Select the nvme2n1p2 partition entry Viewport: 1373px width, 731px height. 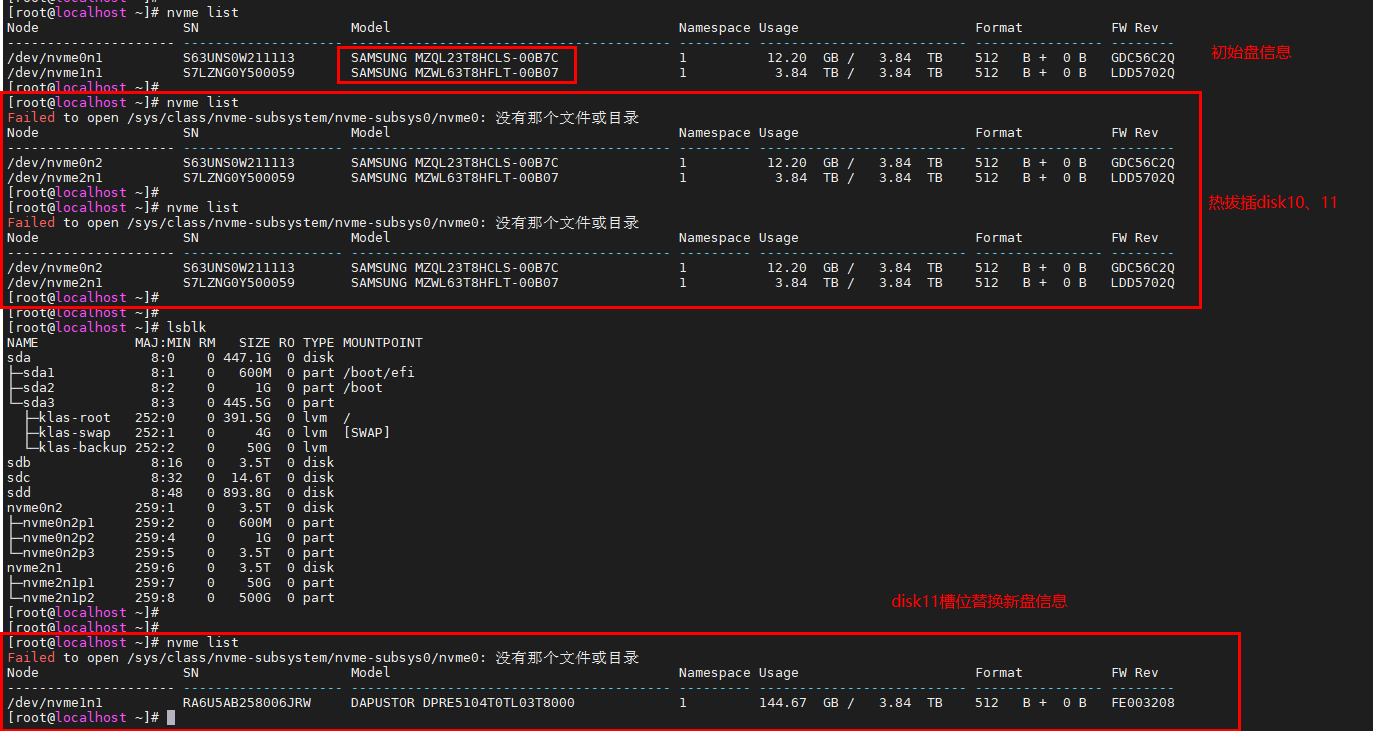click(58, 597)
